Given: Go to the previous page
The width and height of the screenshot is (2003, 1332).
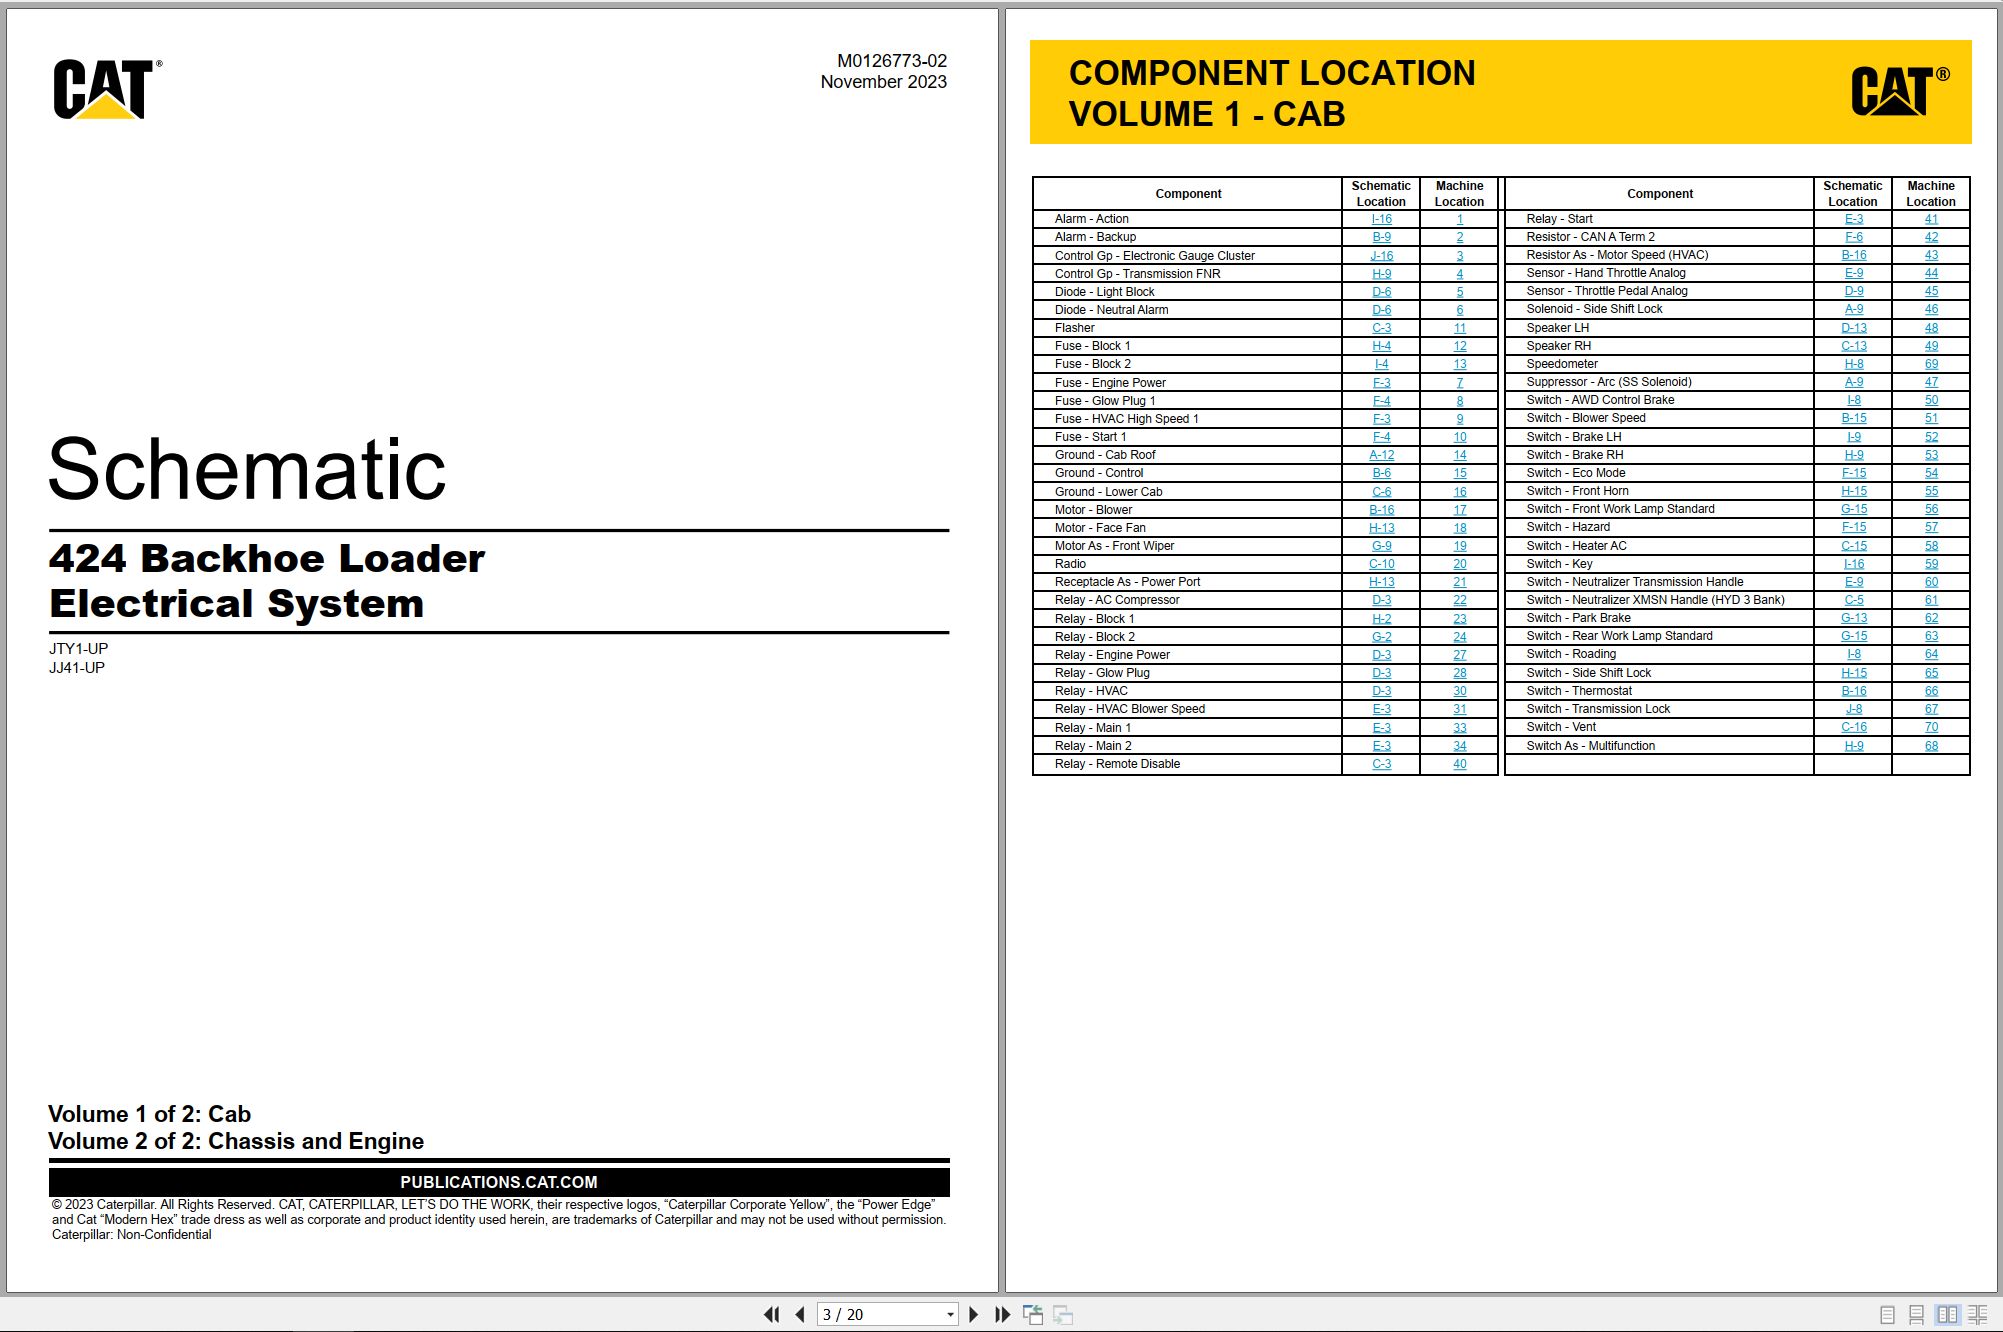Looking at the screenshot, I should [800, 1314].
